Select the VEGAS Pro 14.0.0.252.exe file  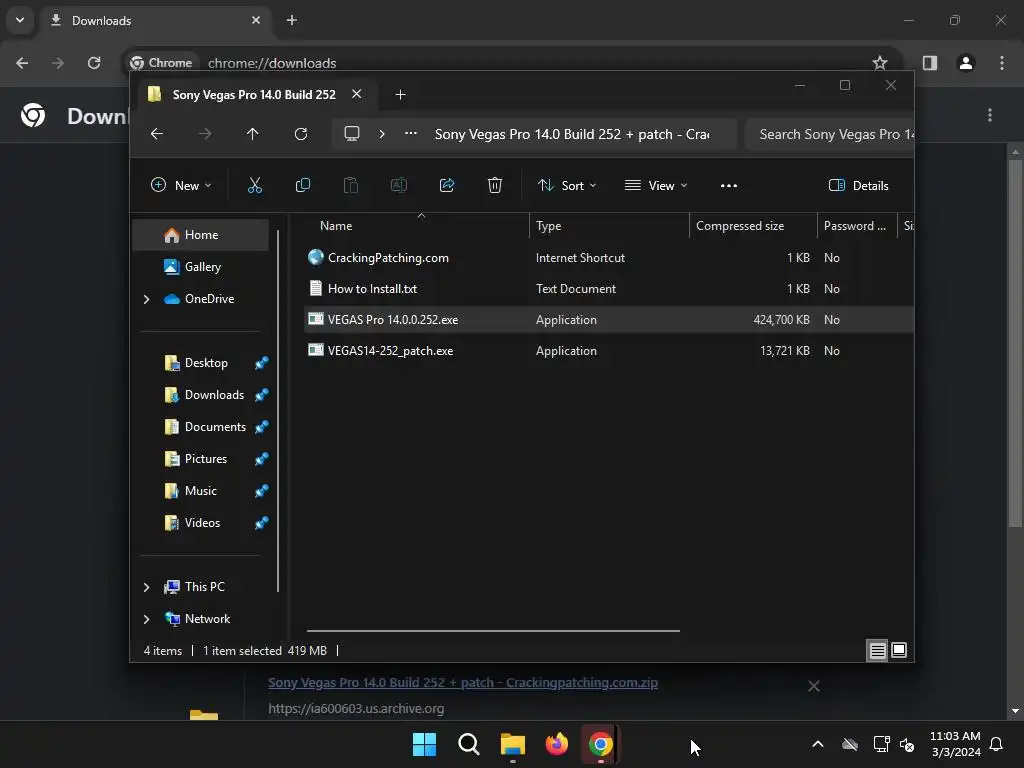tap(392, 320)
